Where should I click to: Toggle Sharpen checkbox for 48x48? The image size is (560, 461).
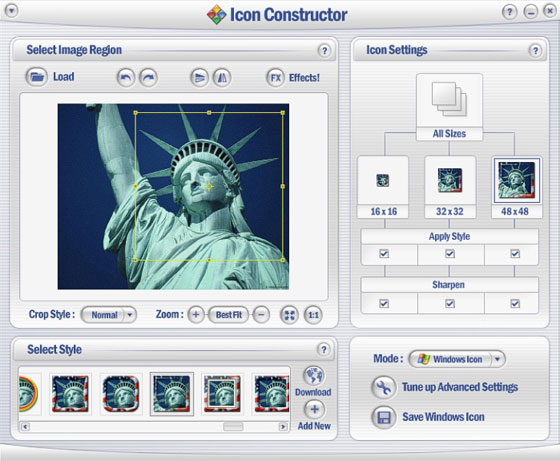(x=515, y=304)
